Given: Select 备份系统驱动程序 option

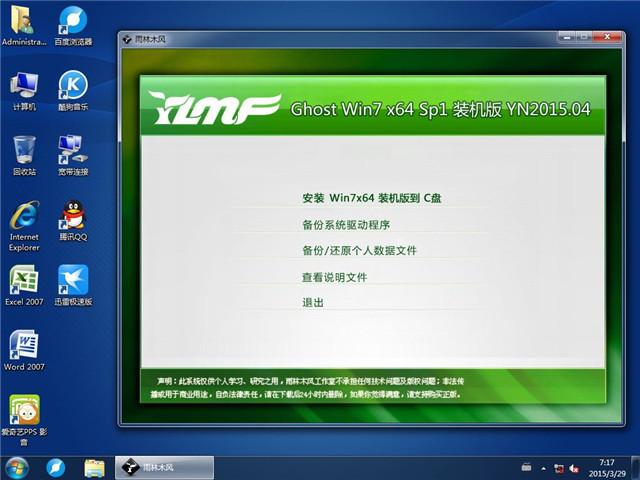Looking at the screenshot, I should (346, 224).
